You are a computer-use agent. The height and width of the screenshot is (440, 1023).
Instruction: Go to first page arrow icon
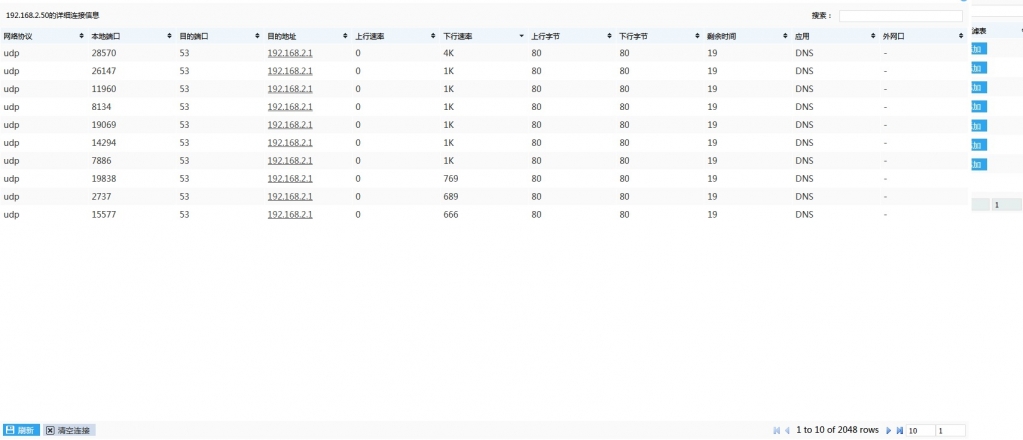tap(776, 430)
